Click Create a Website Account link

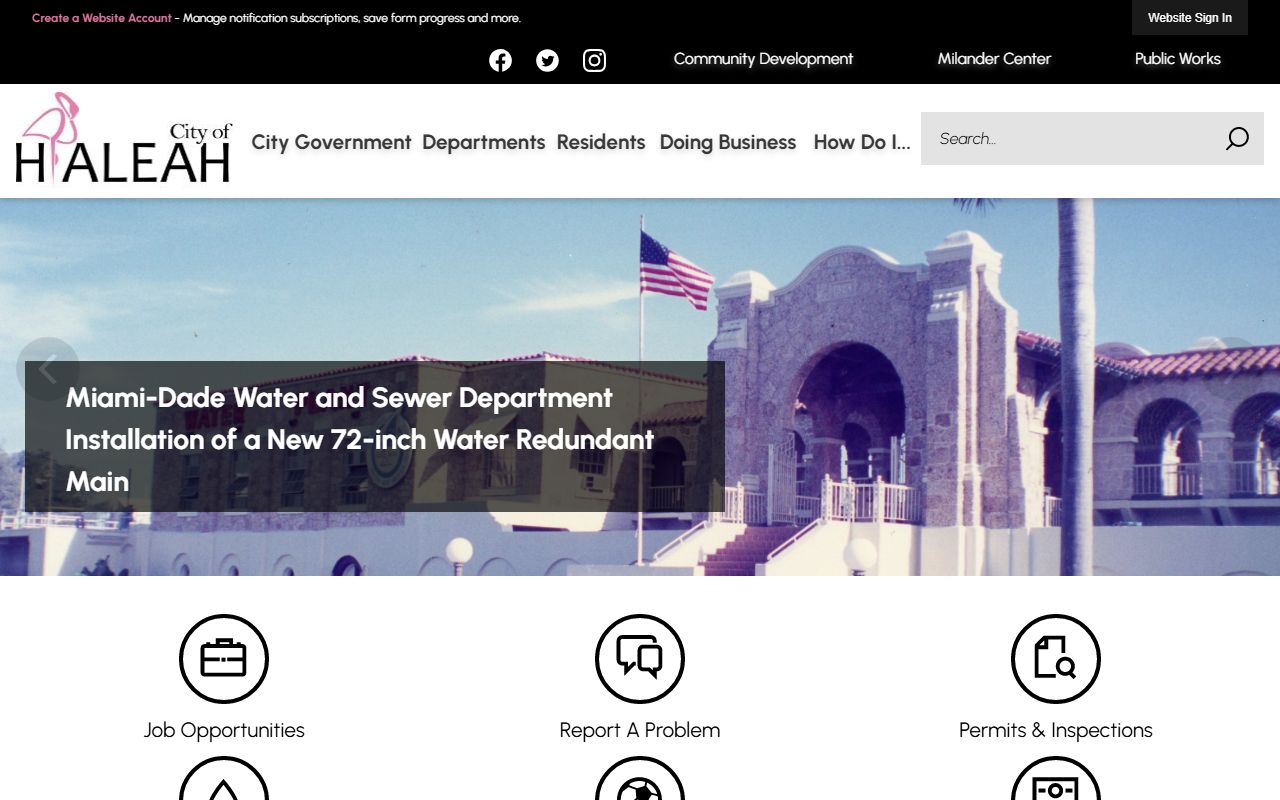tap(102, 18)
